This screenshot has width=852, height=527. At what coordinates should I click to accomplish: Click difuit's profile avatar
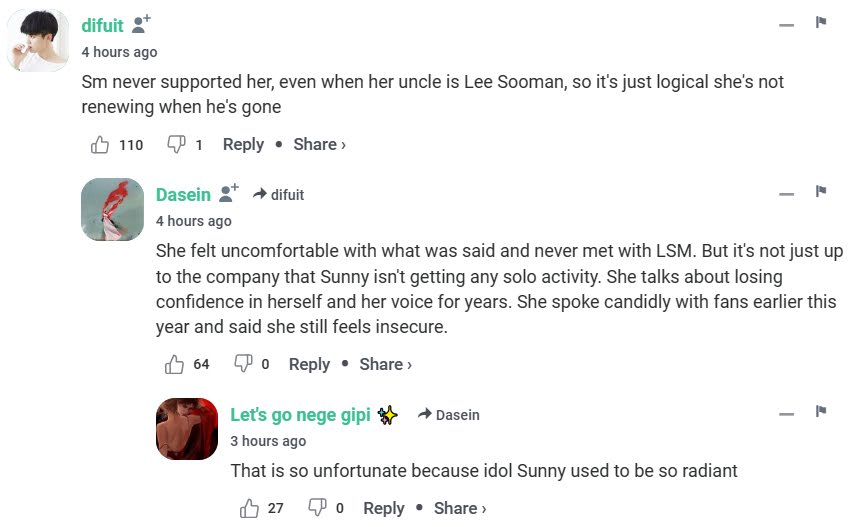(38, 41)
